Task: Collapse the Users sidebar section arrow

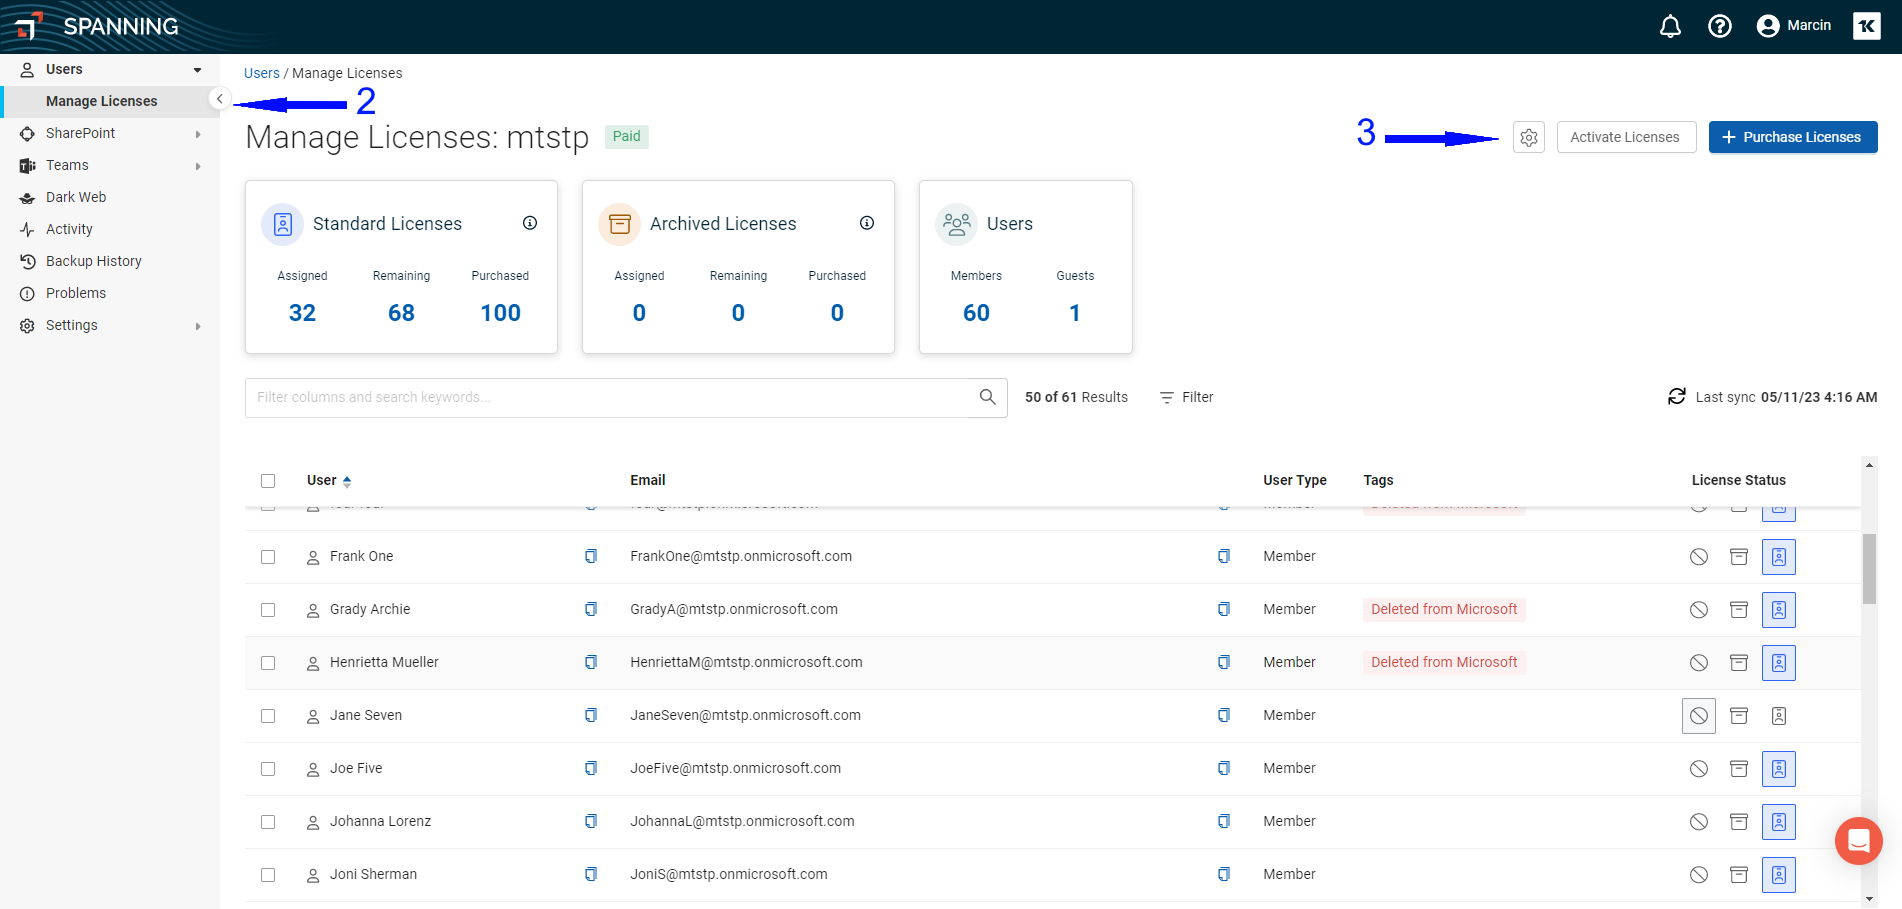Action: coord(197,70)
